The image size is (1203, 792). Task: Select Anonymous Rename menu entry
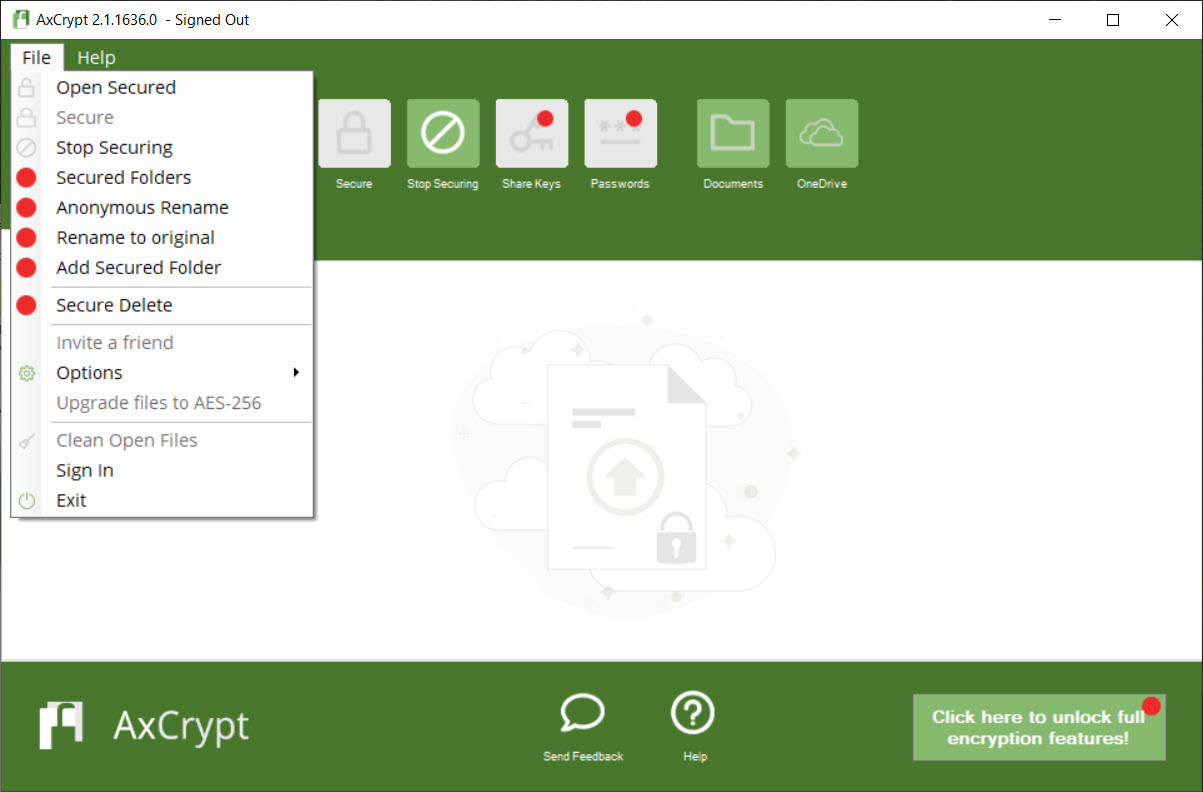pos(163,208)
